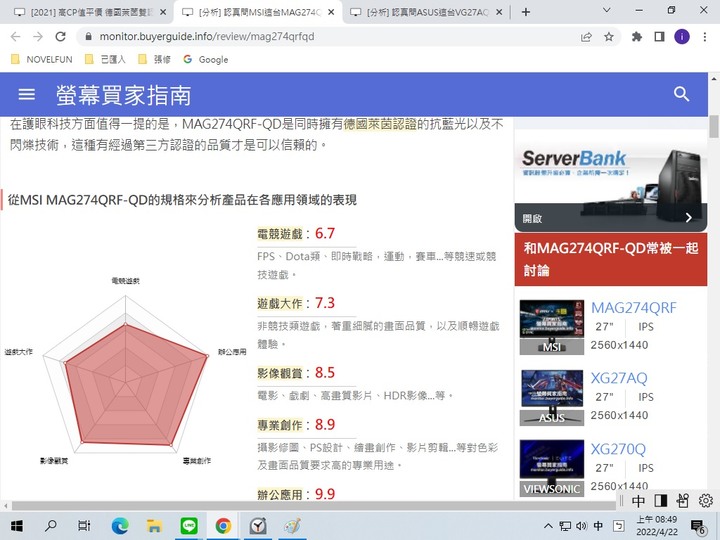
Task: Go back with the browser back arrow
Action: coord(15,37)
